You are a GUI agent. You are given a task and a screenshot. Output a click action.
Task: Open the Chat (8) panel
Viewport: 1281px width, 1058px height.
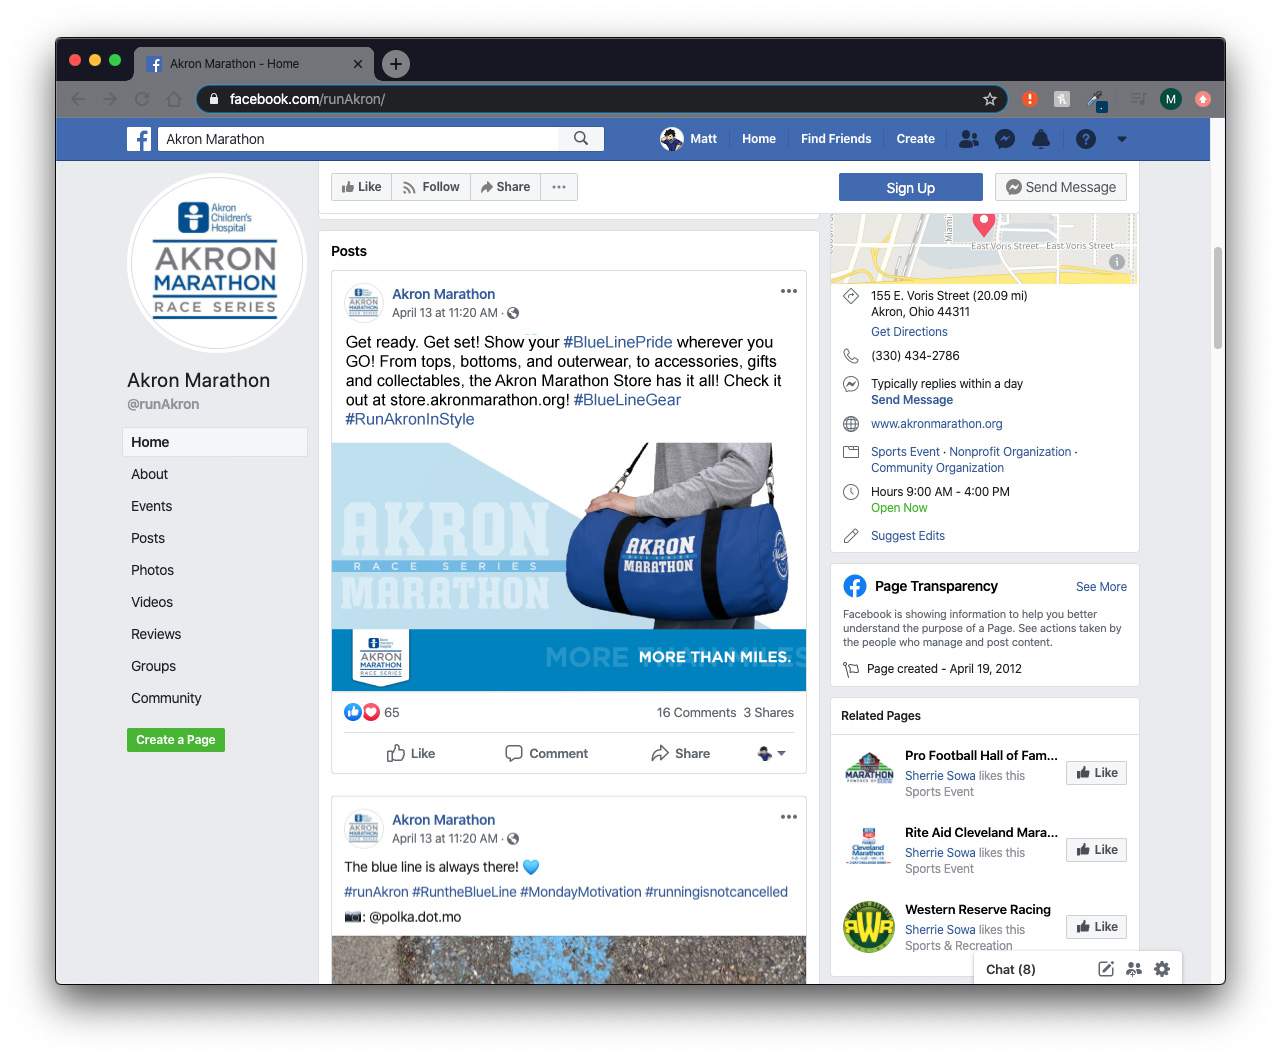click(x=1011, y=969)
